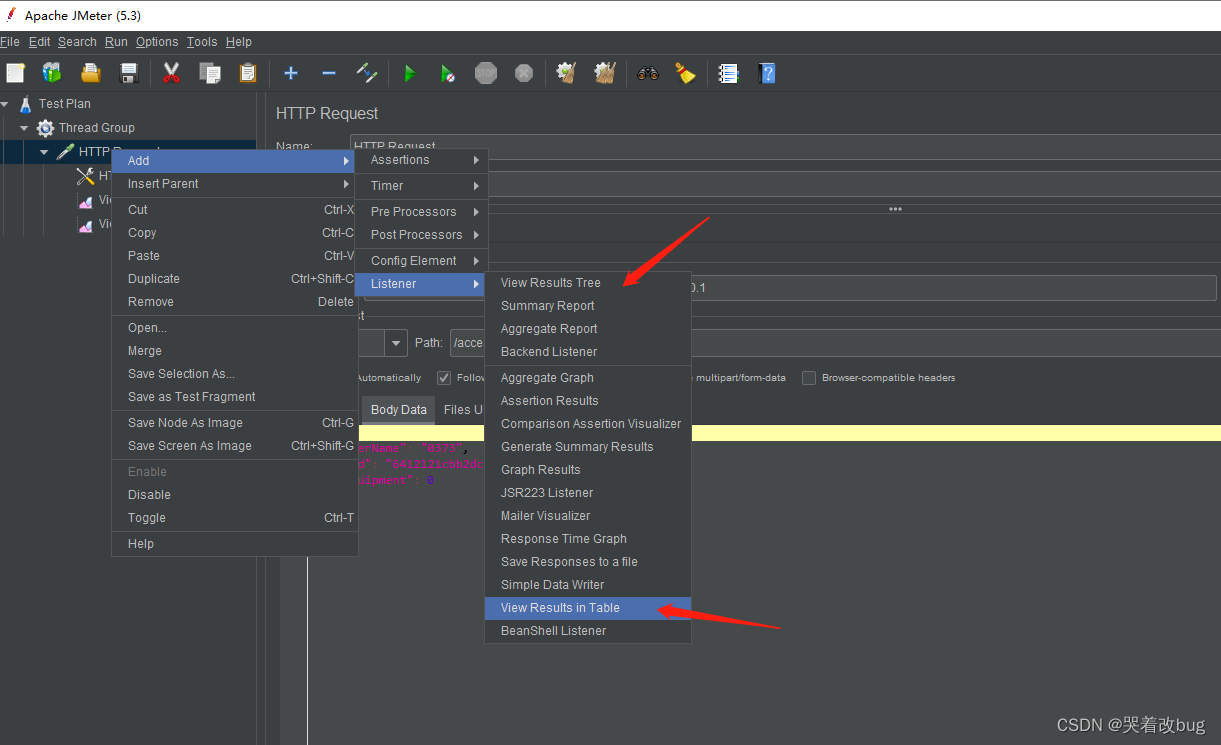Start the test with the green play icon
Image resolution: width=1221 pixels, height=745 pixels.
click(409, 73)
